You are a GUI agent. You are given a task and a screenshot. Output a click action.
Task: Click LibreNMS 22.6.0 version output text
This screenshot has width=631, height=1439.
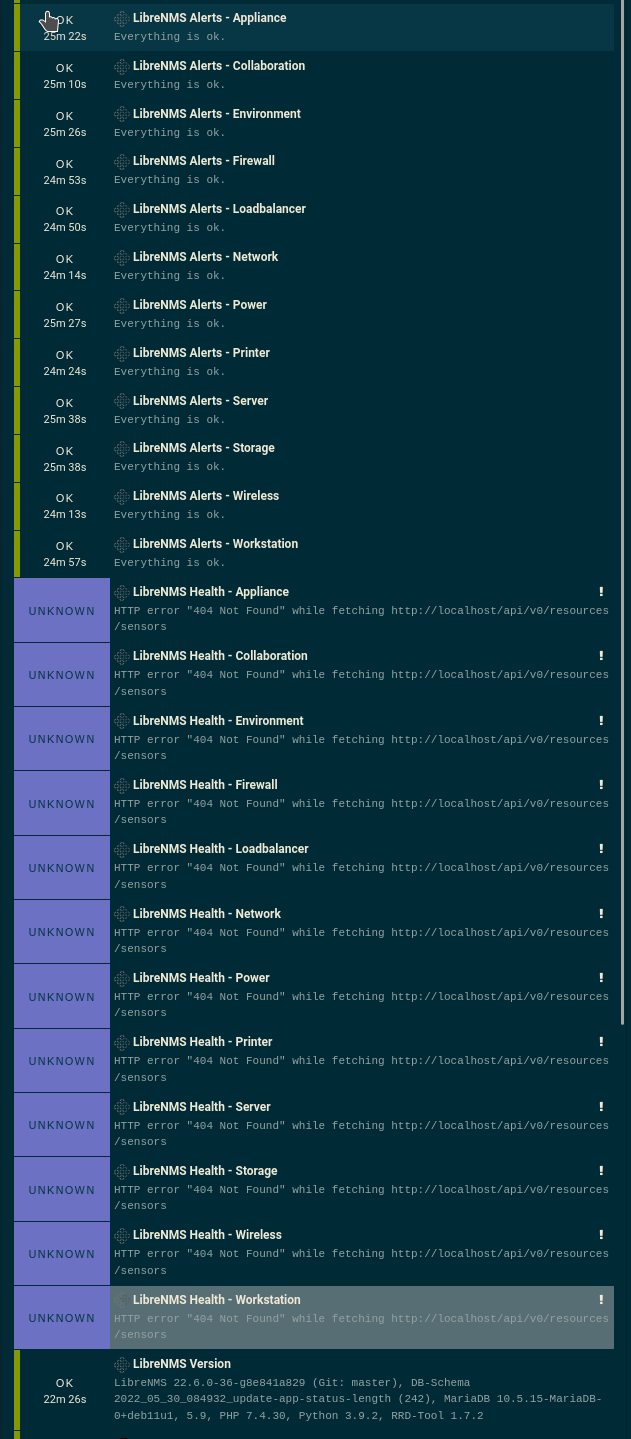tap(358, 1399)
